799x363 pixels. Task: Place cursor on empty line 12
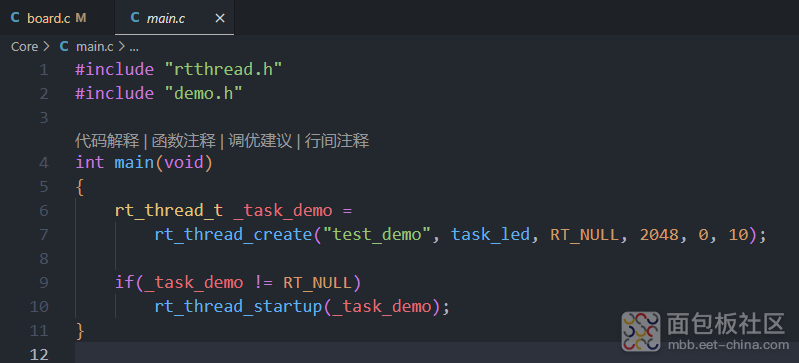point(437,354)
